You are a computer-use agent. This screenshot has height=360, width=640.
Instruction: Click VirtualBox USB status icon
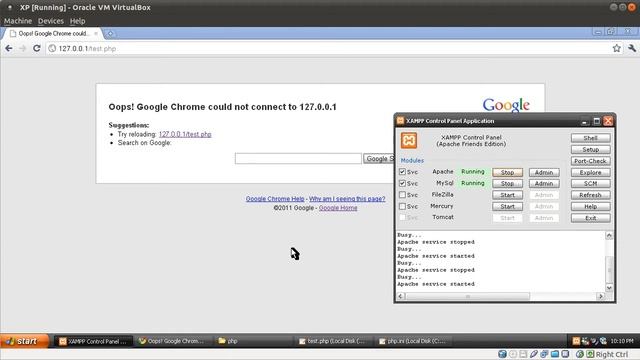click(534, 354)
